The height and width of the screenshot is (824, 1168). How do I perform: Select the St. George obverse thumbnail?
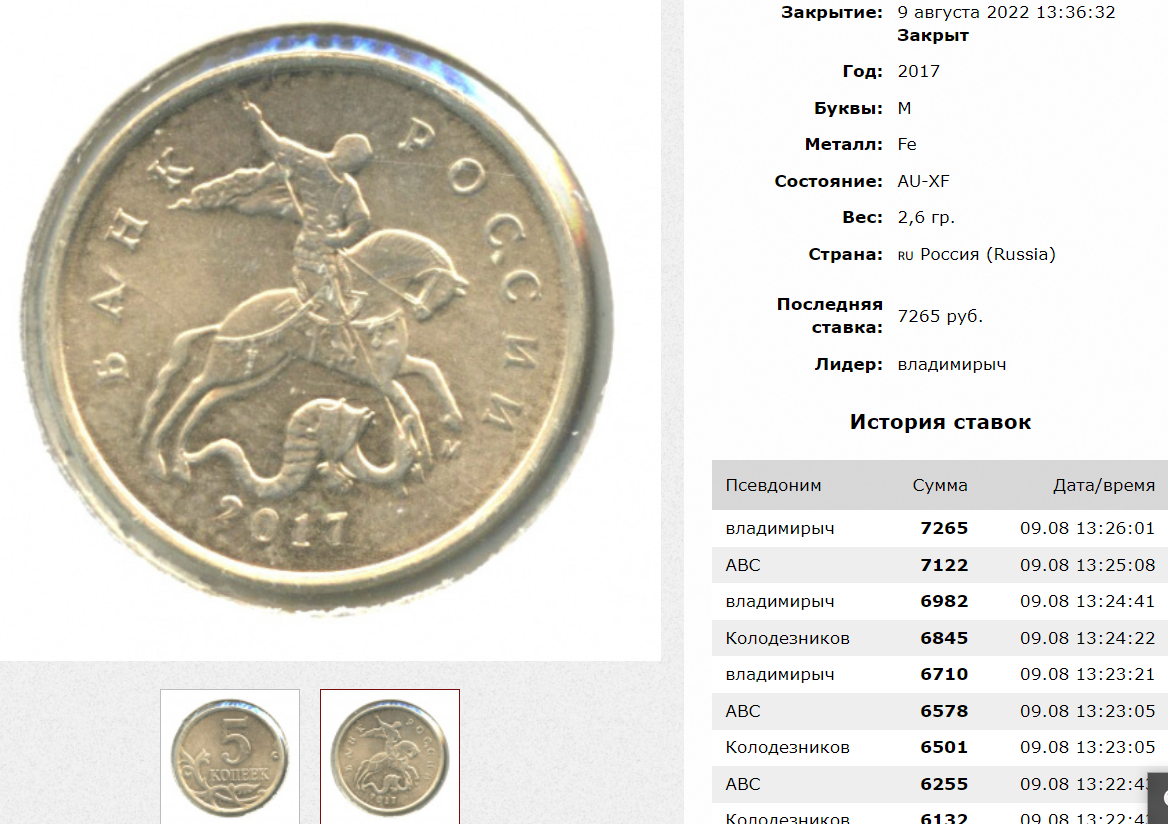pyautogui.click(x=390, y=756)
